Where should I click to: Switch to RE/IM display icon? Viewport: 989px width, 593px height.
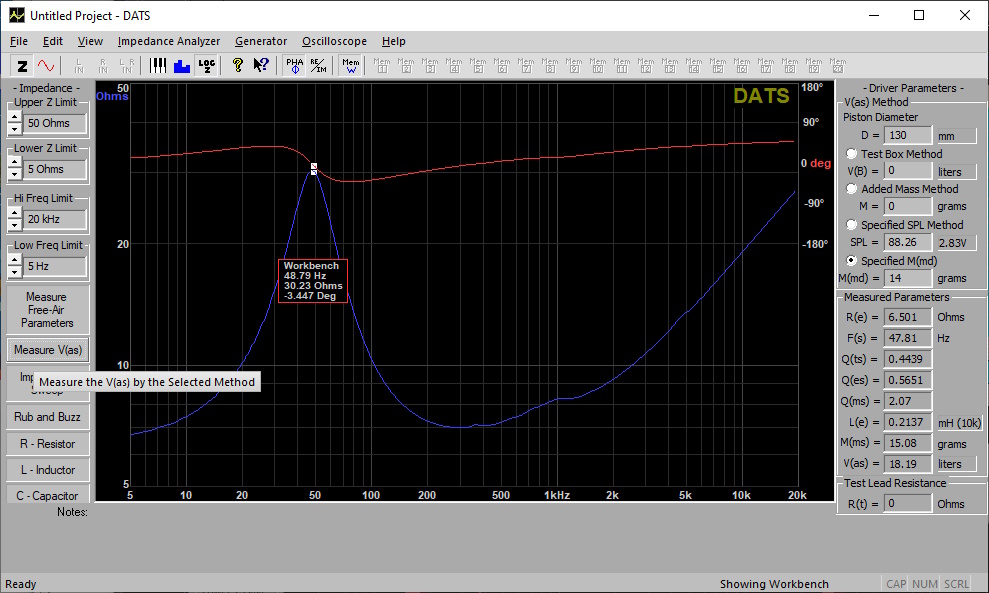tap(318, 66)
